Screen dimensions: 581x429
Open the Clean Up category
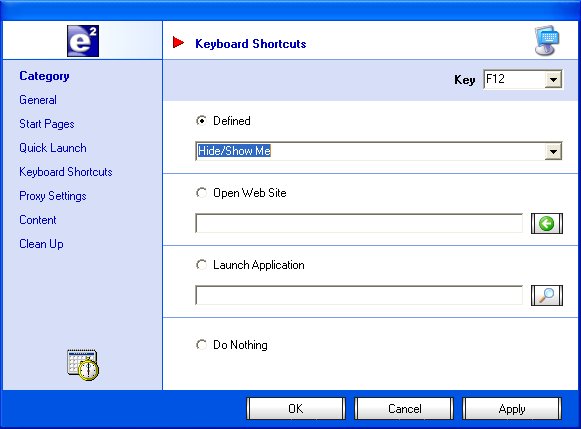click(x=41, y=244)
